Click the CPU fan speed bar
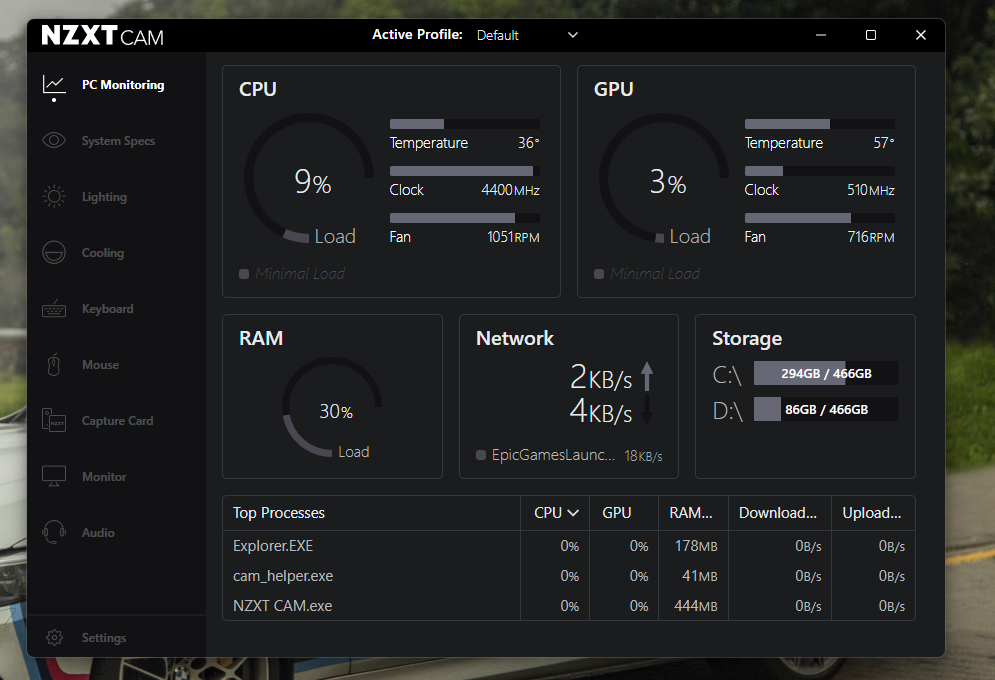The image size is (995, 680). [x=465, y=218]
